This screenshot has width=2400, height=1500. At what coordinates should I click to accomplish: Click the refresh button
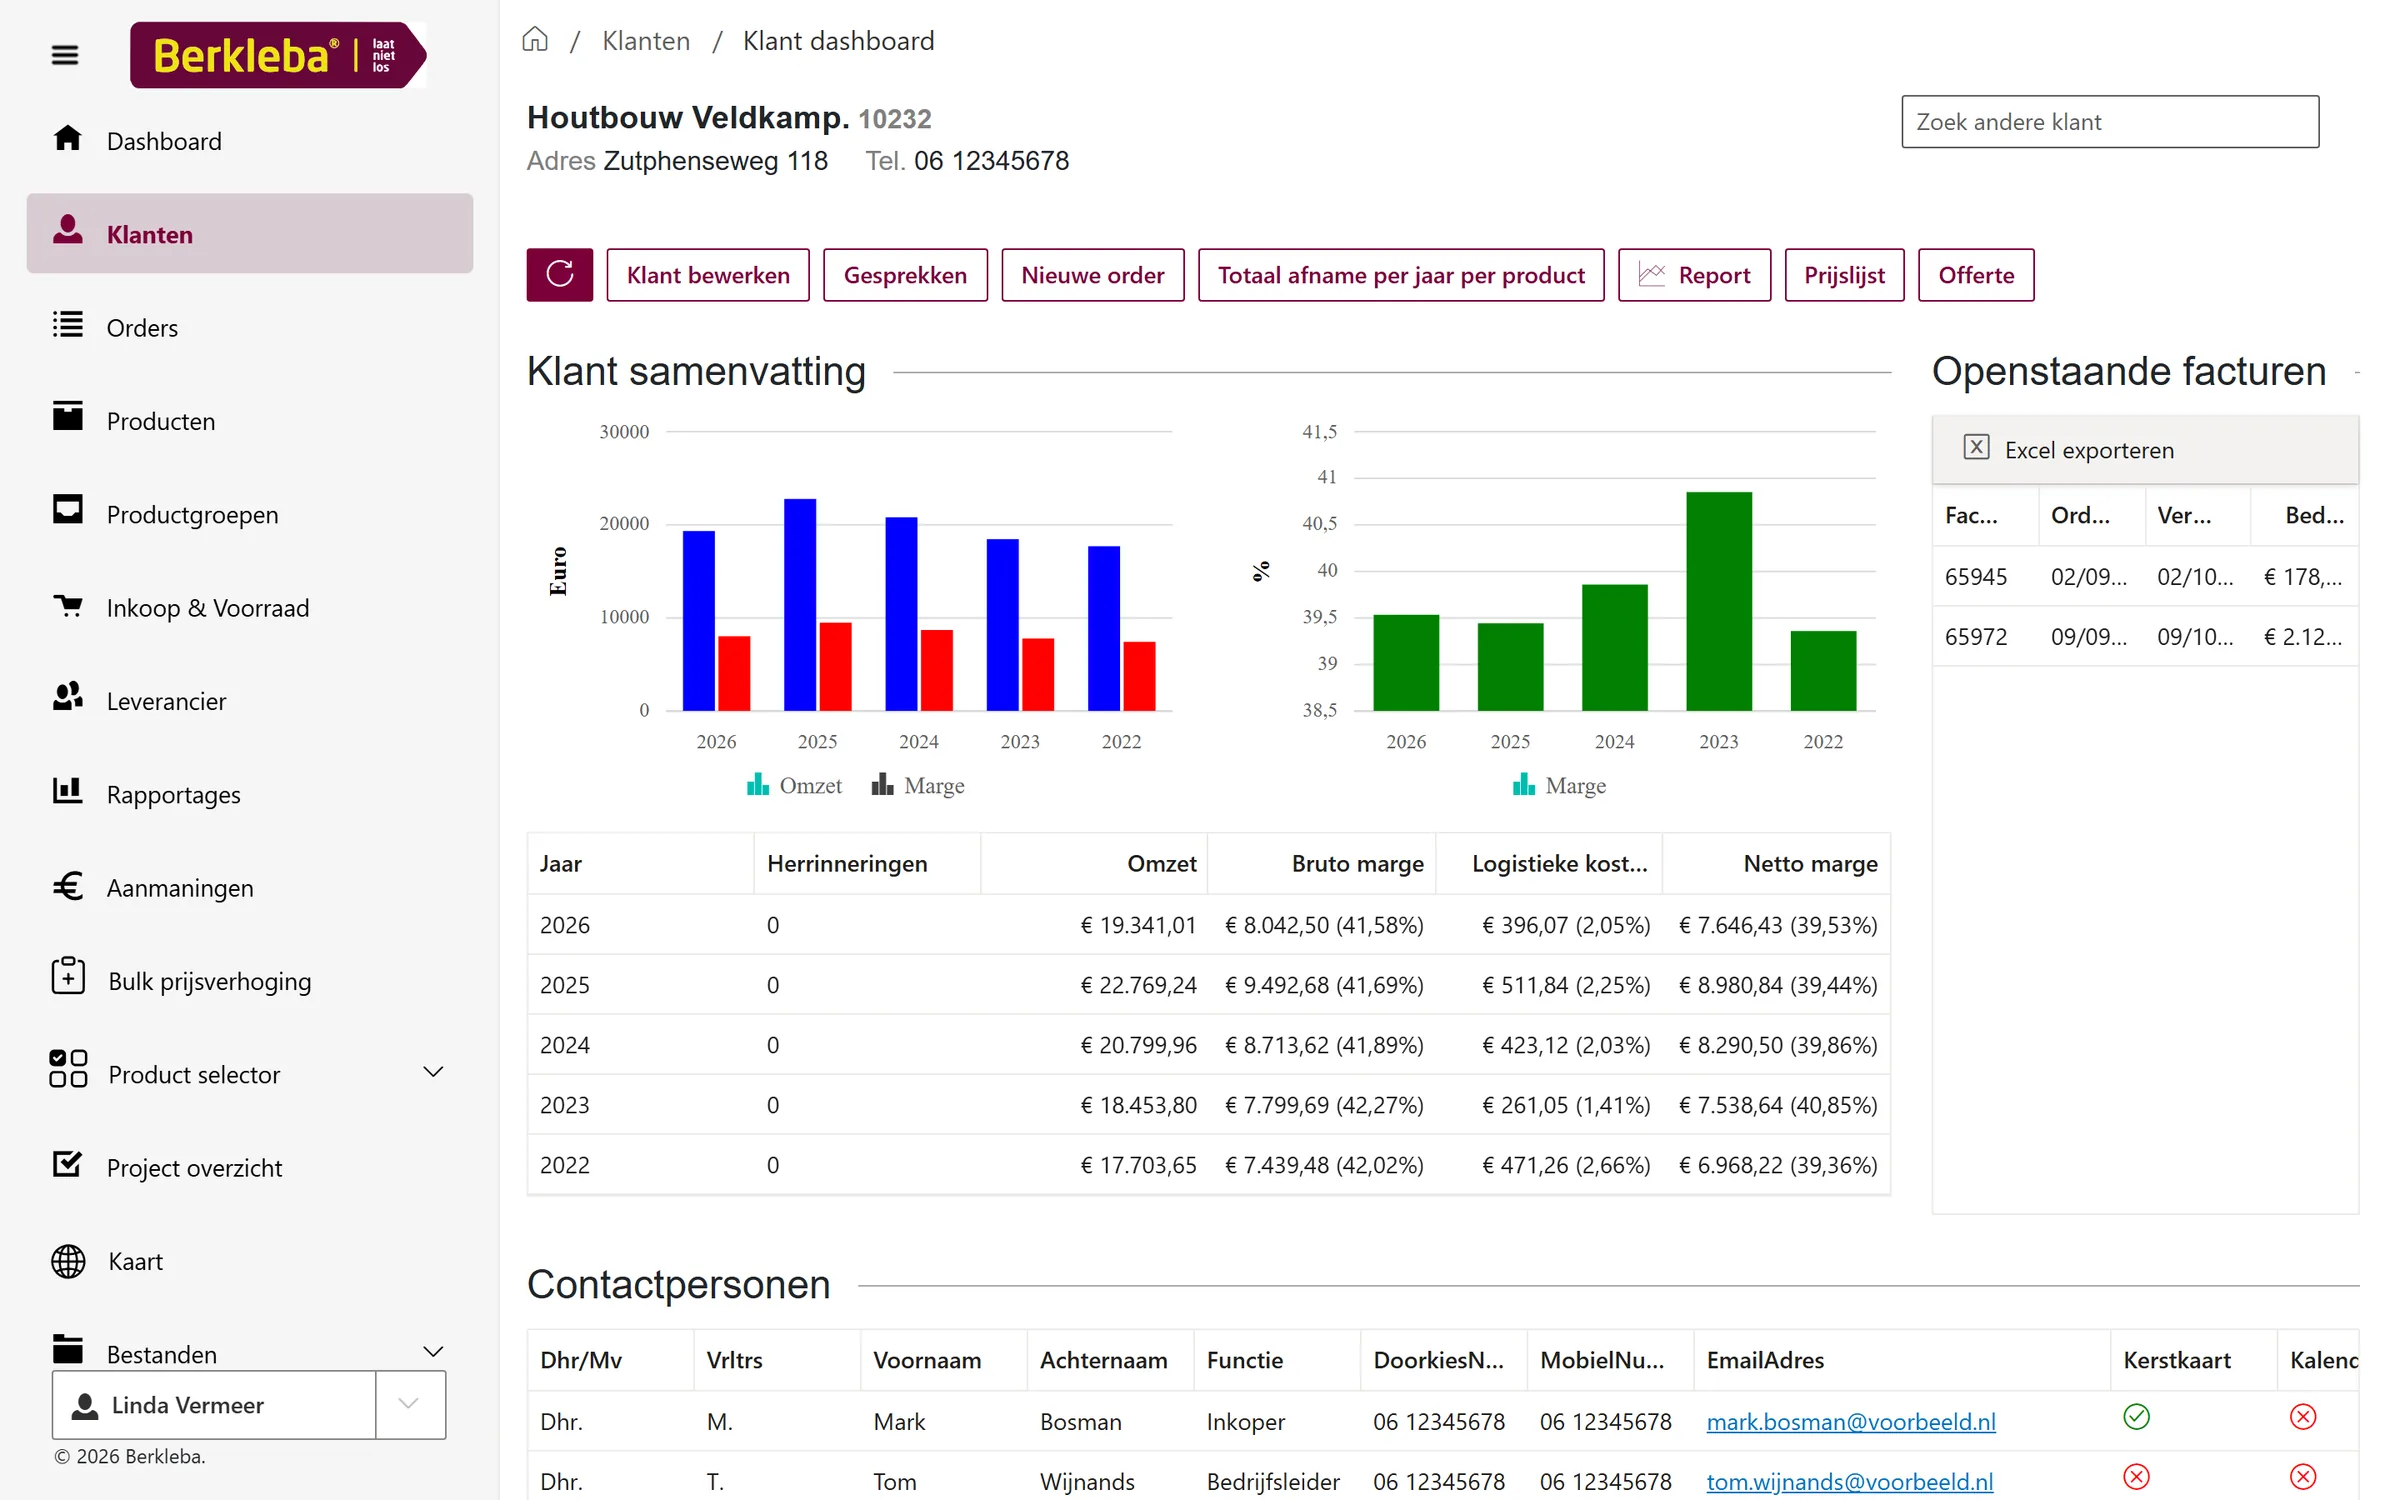pyautogui.click(x=559, y=274)
